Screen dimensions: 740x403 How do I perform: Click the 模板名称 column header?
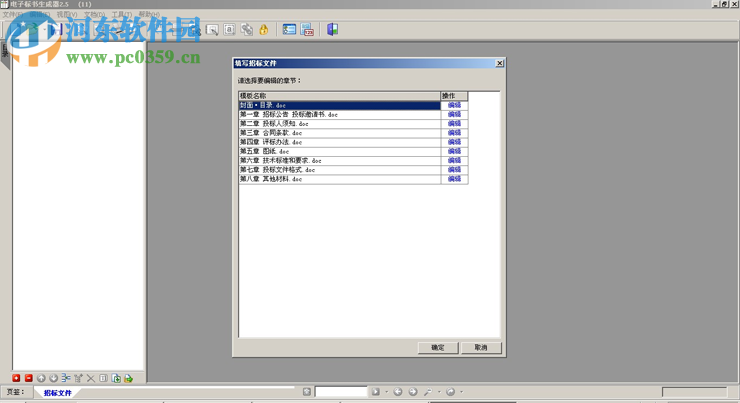(x=339, y=96)
